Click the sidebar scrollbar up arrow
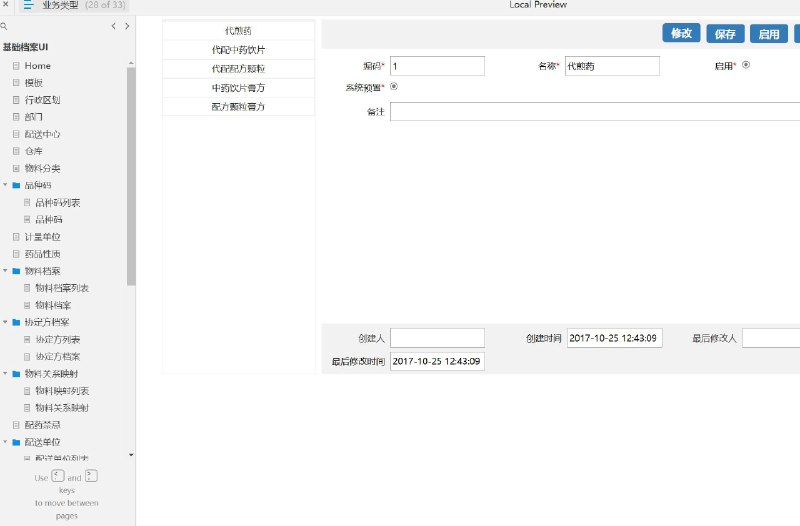The height and width of the screenshot is (526, 800). 131,63
